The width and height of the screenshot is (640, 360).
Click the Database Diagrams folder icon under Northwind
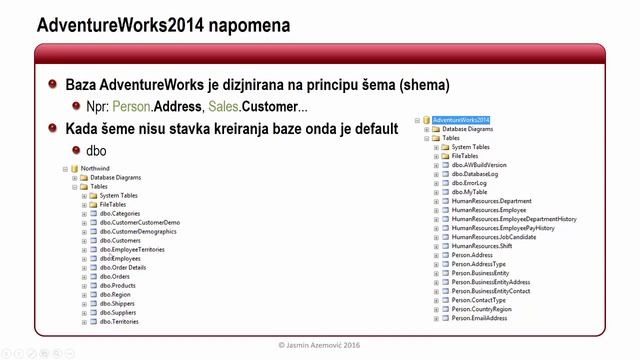[x=84, y=178]
